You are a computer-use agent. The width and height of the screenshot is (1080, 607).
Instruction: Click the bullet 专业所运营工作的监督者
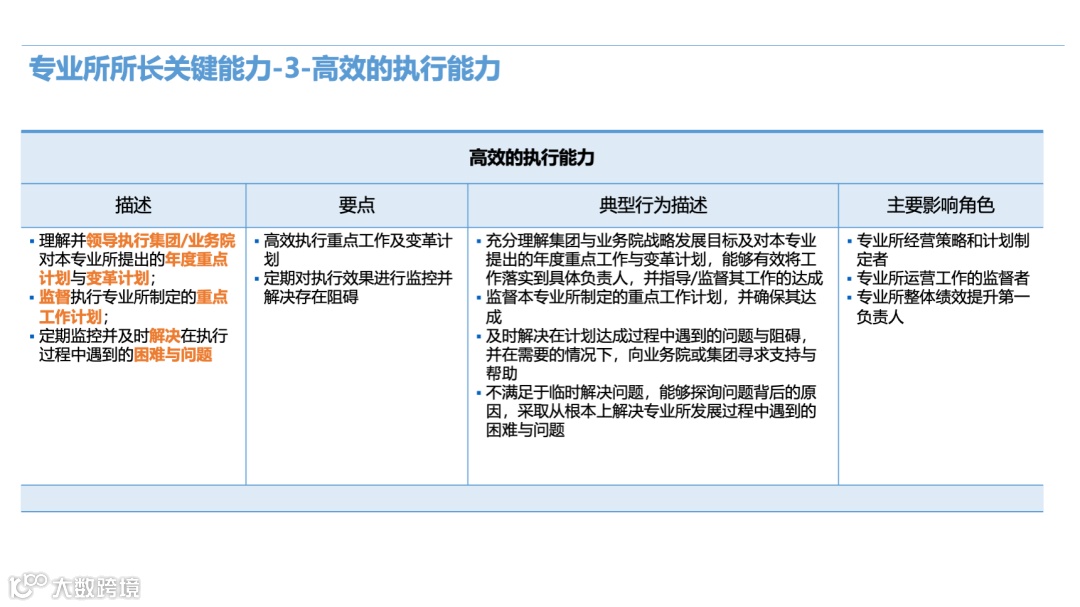coord(938,278)
